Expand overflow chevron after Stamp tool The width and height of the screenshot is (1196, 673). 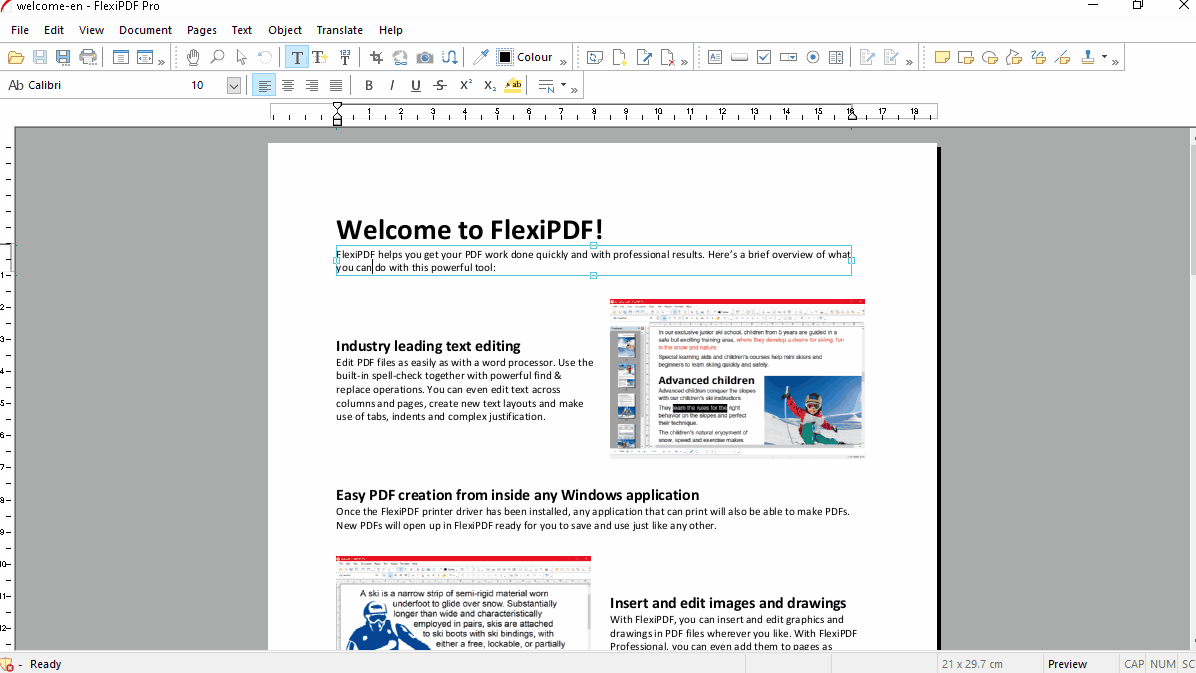[x=1115, y=62]
